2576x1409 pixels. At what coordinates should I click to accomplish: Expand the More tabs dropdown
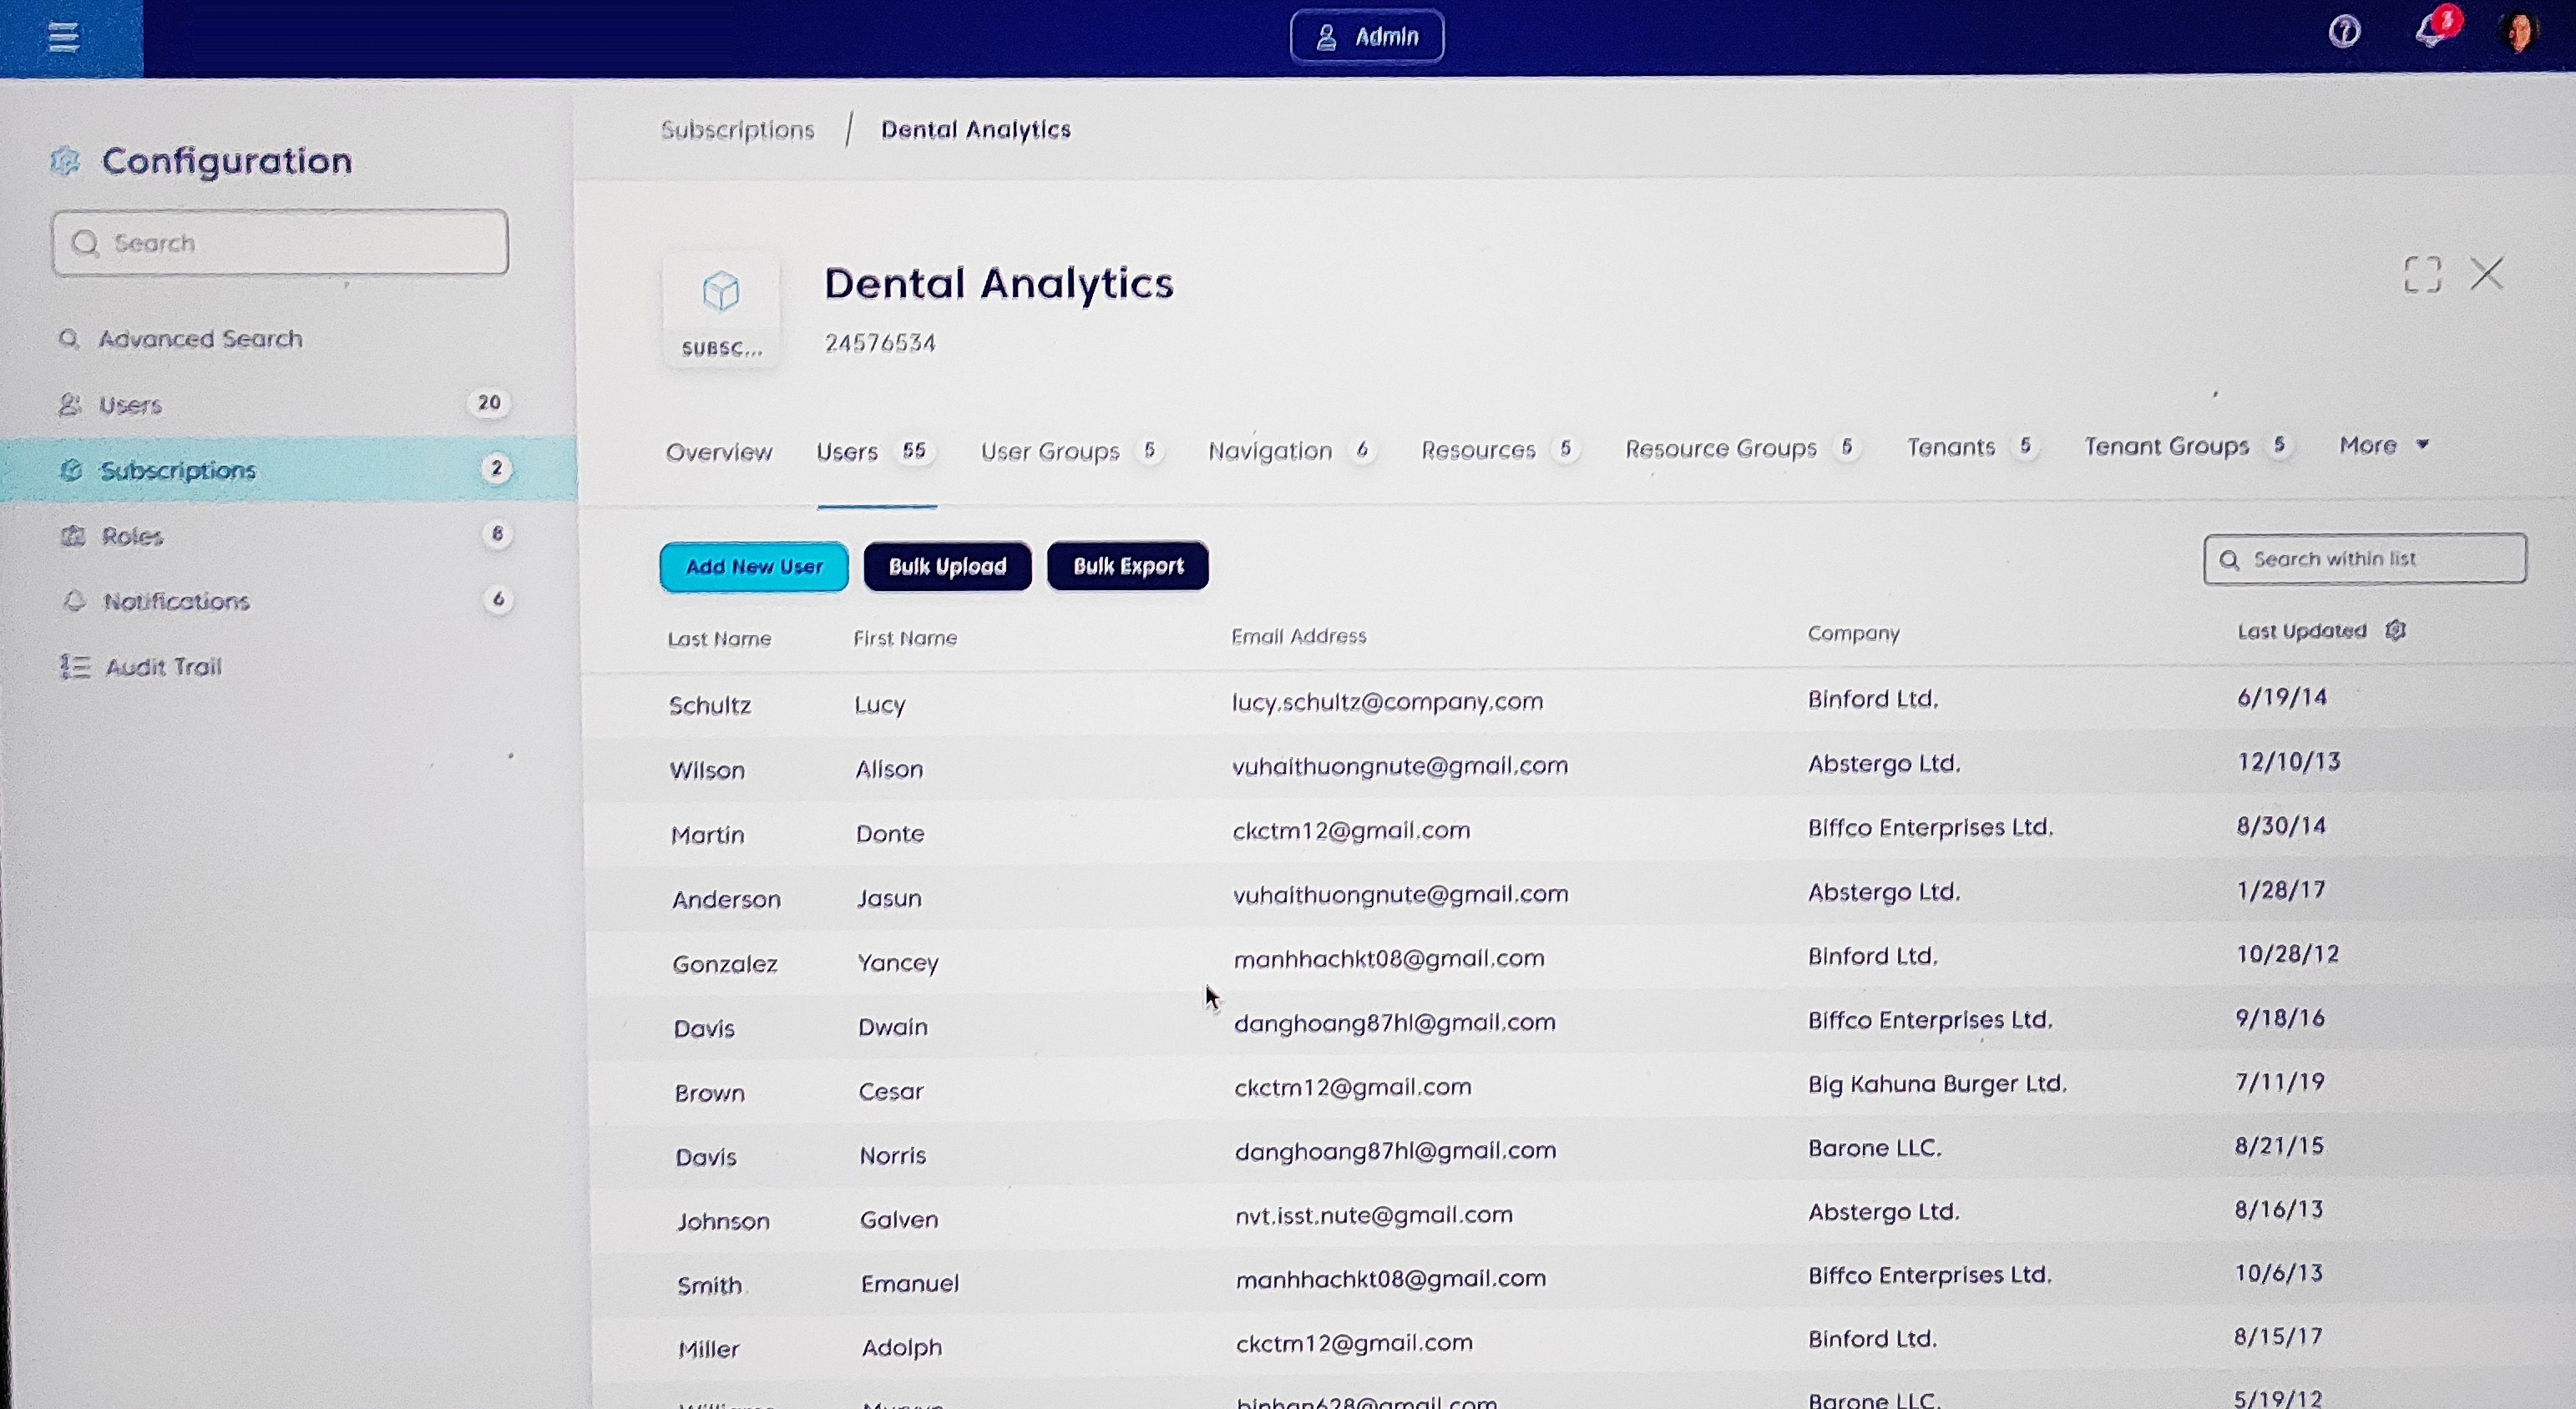(x=2383, y=446)
